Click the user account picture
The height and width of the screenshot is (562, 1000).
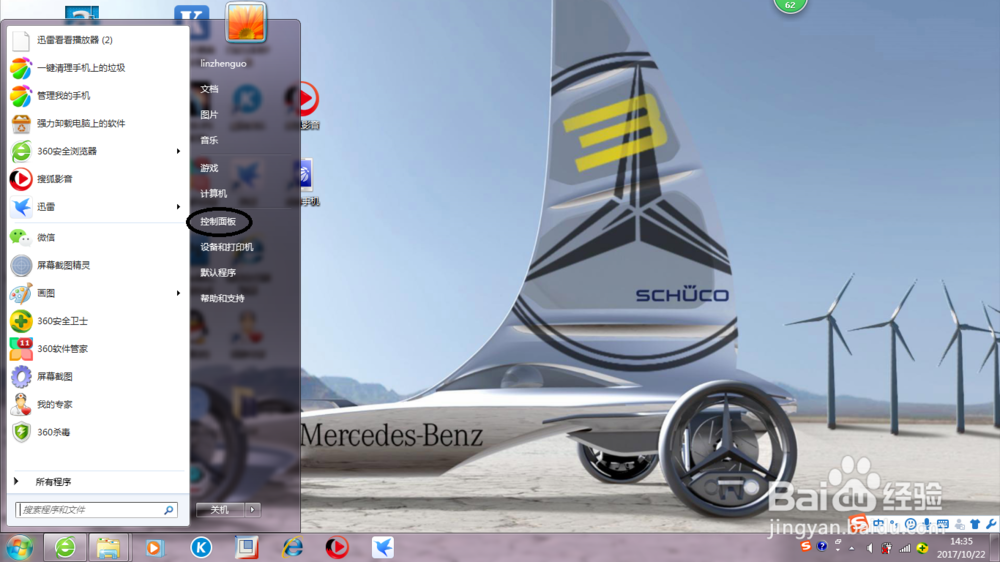point(246,22)
